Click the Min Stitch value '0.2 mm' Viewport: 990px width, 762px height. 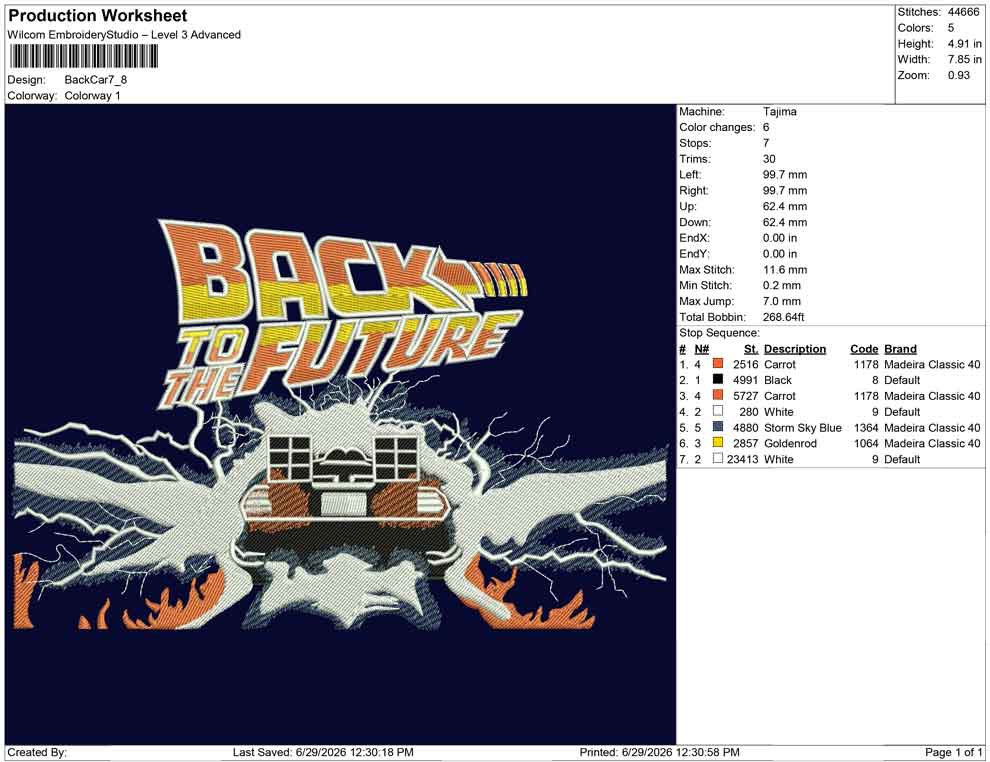[782, 285]
